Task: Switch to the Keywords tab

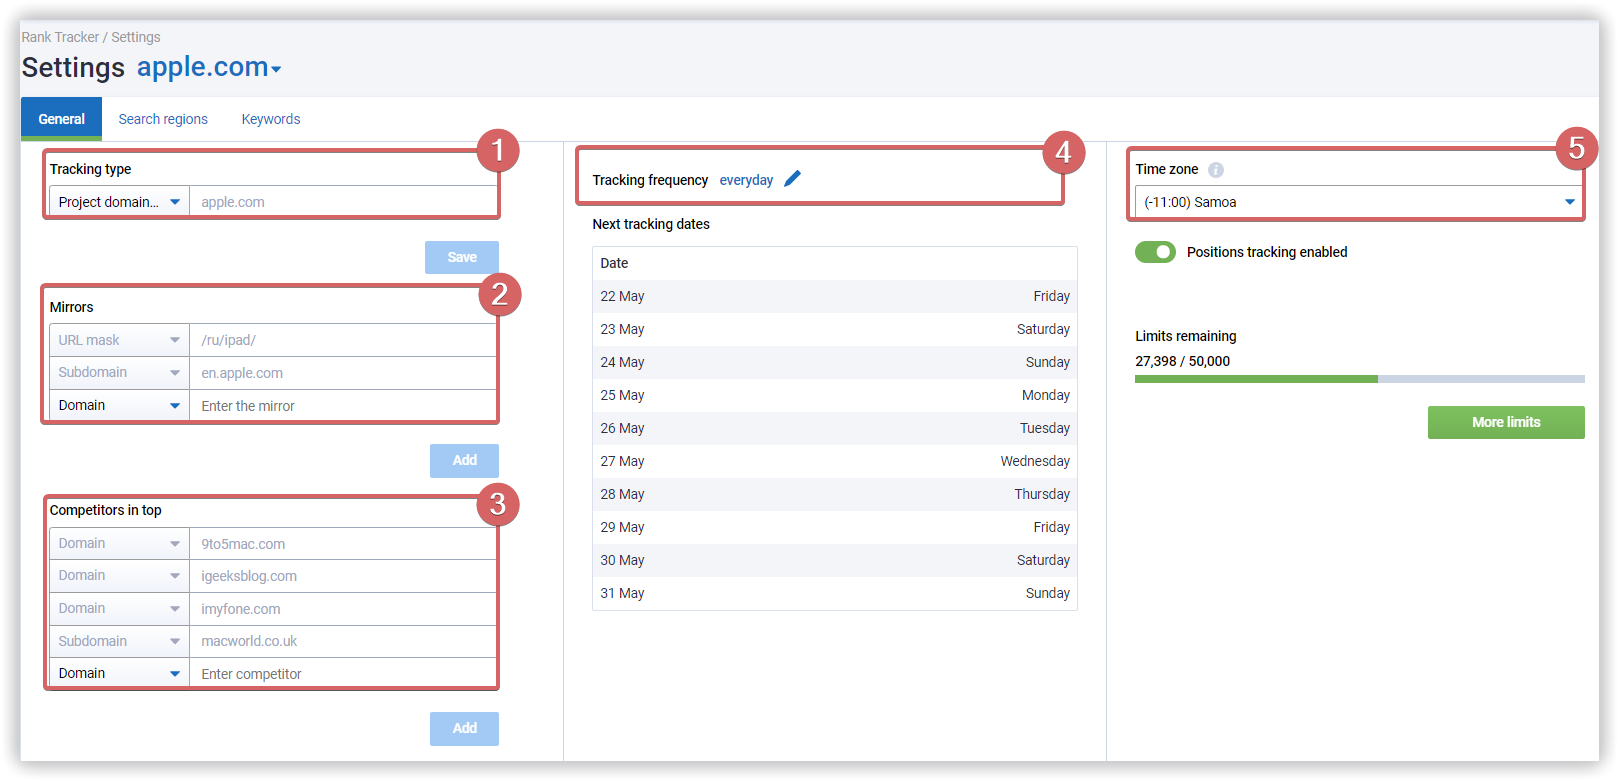Action: click(271, 119)
